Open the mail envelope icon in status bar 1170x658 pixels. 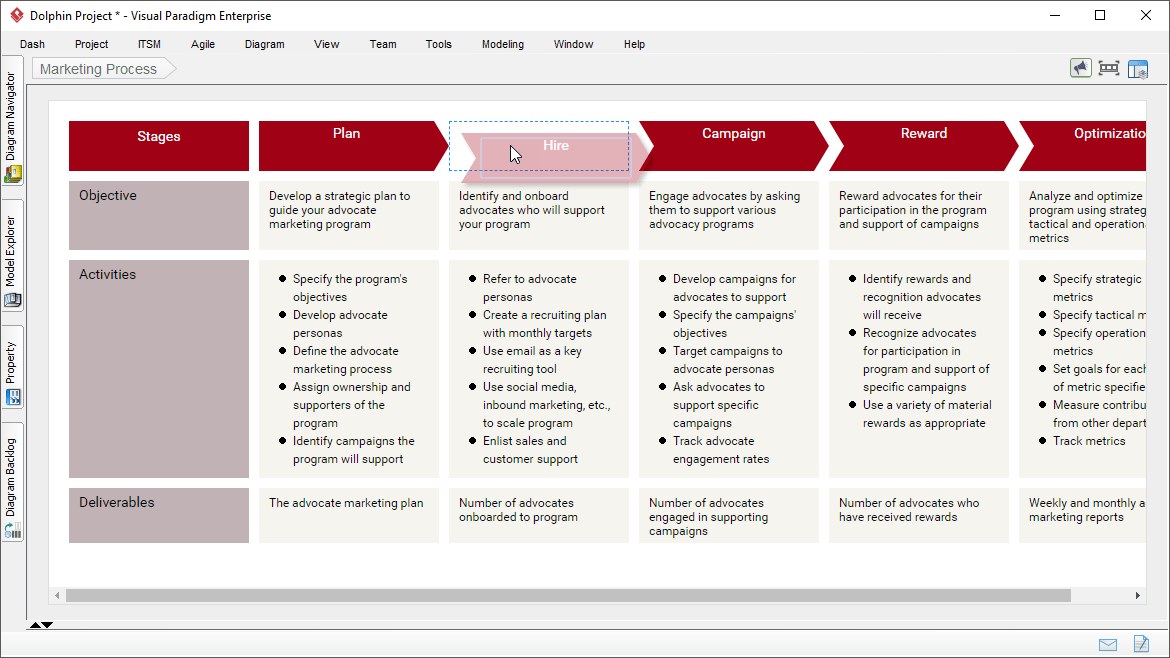point(1108,645)
